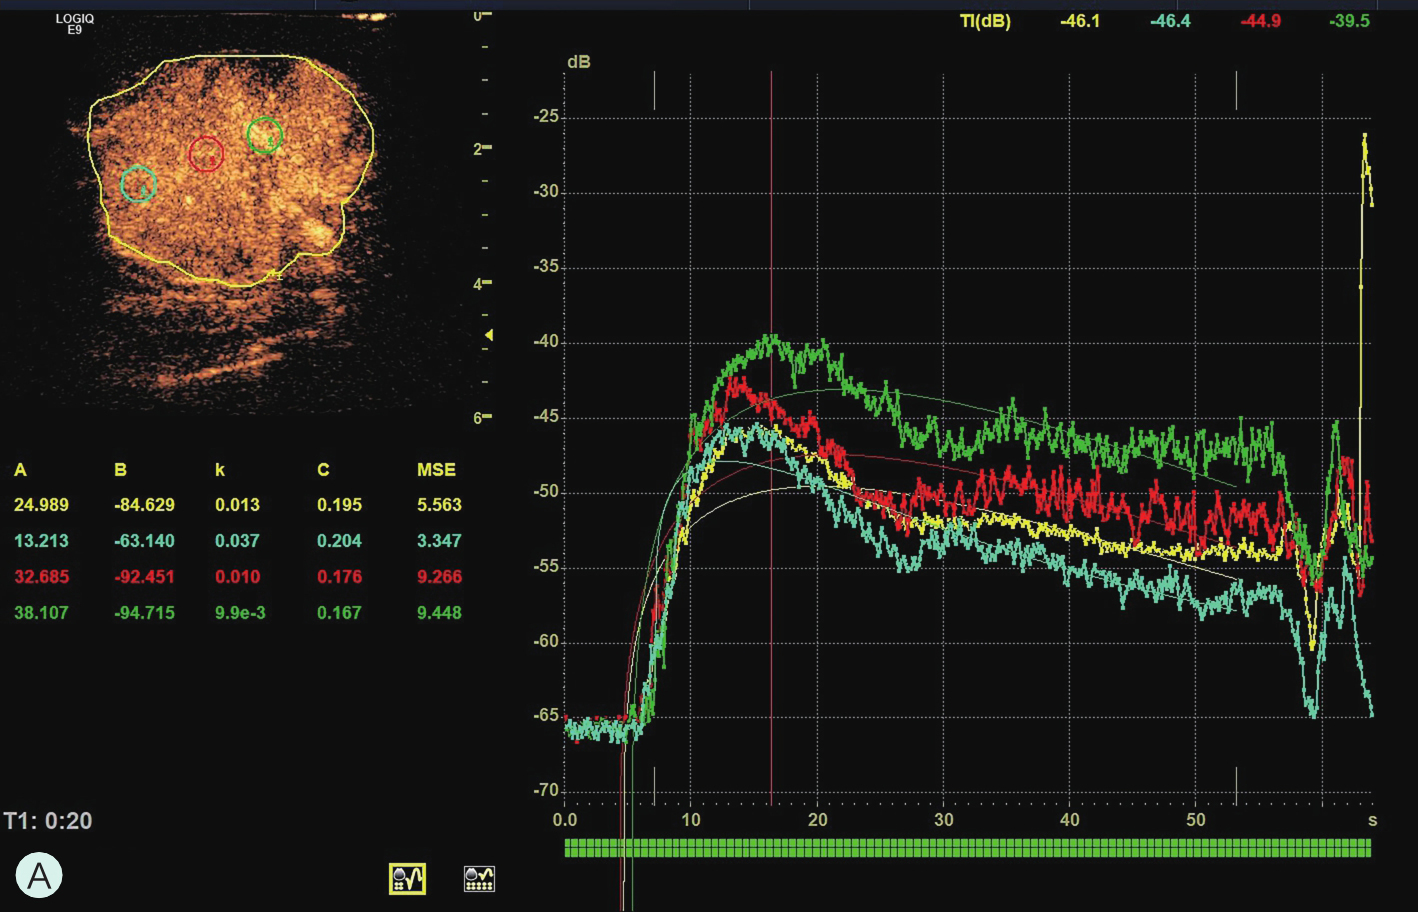Switch to the white-bordered multi-frame curve layout icon

[x=479, y=879]
